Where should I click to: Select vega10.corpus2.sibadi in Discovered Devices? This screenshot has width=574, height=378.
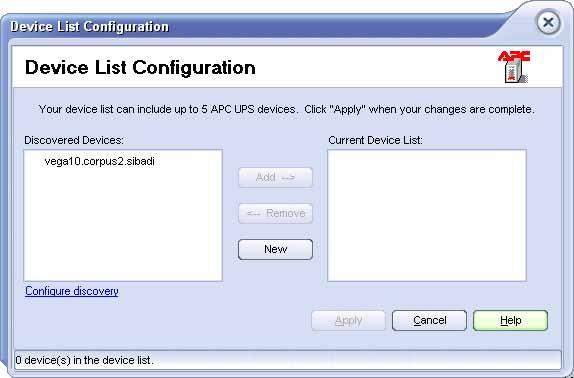[x=99, y=161]
